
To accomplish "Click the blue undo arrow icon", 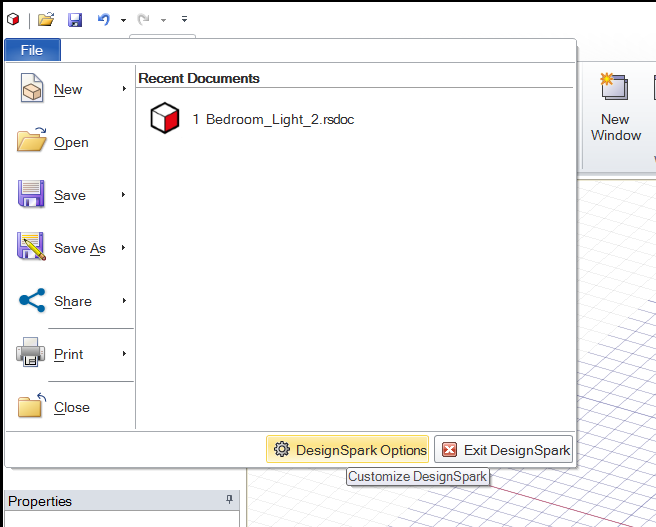I will coord(103,19).
